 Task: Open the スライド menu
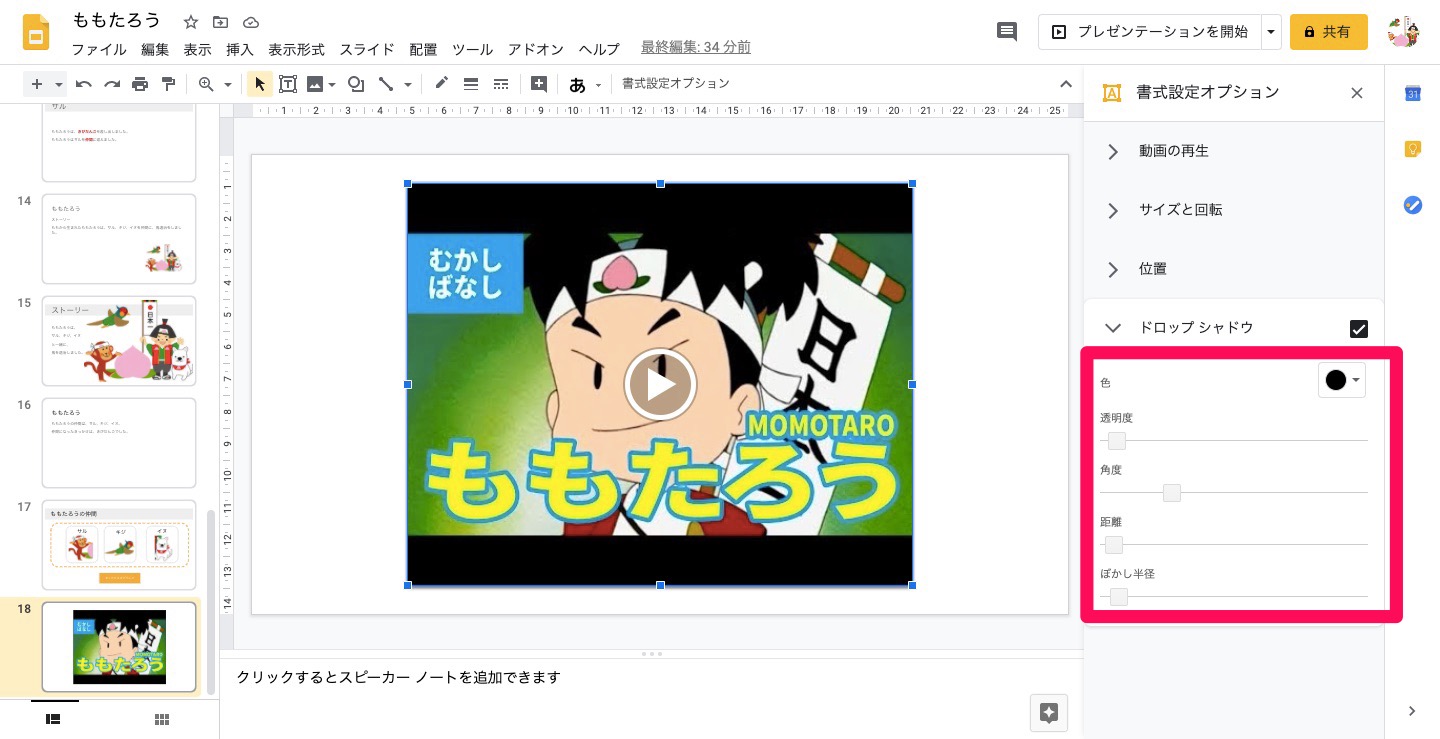pos(367,49)
